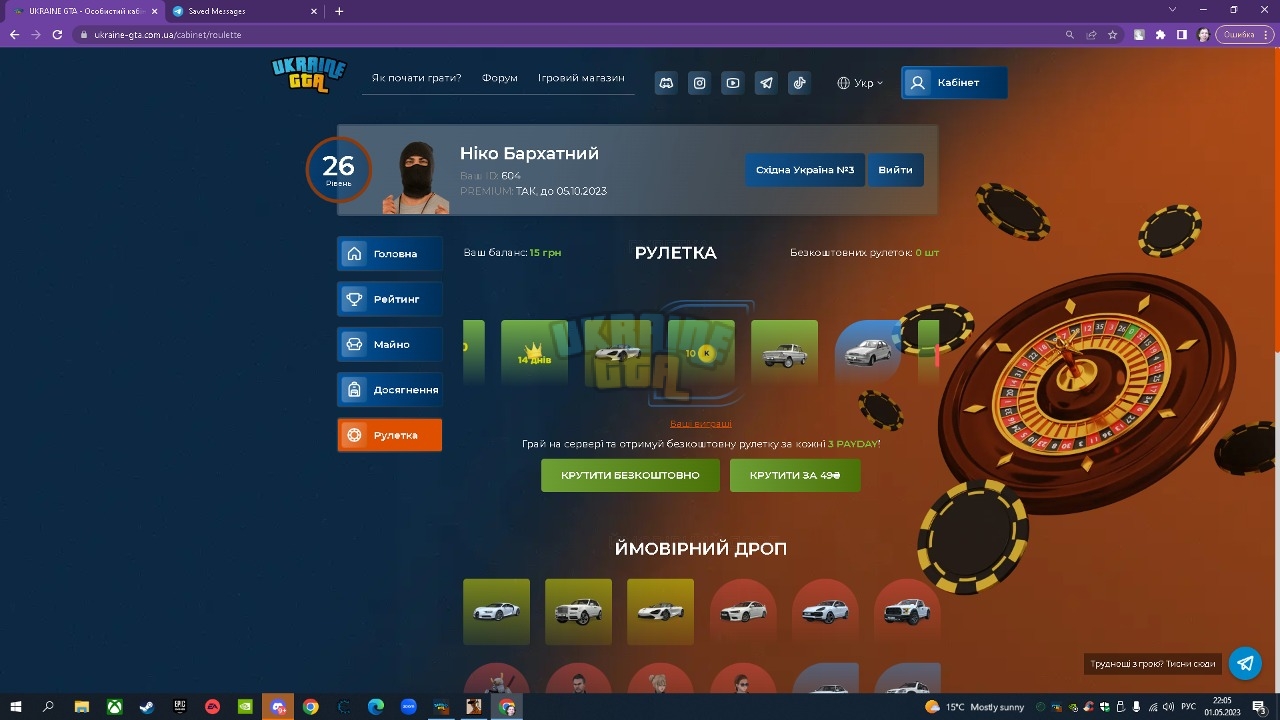Click the "10 K" coin prize tile
Image resolution: width=1280 pixels, height=720 pixels.
coord(701,353)
